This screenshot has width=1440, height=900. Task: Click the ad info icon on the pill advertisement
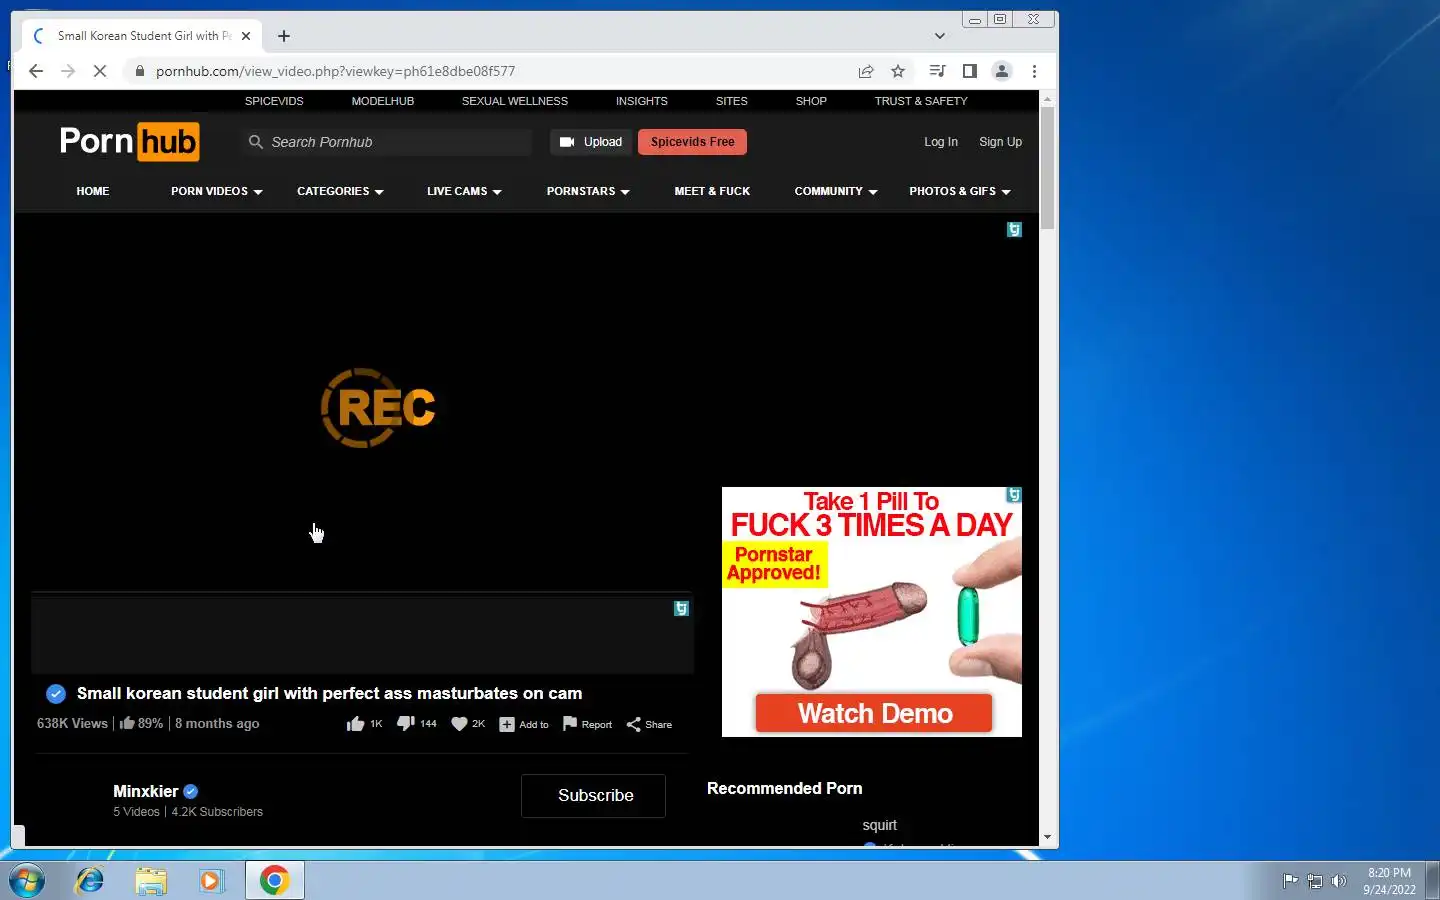(1014, 495)
